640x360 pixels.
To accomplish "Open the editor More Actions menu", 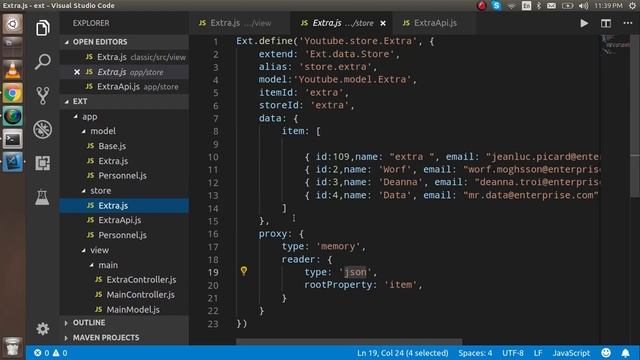I will tap(628, 23).
